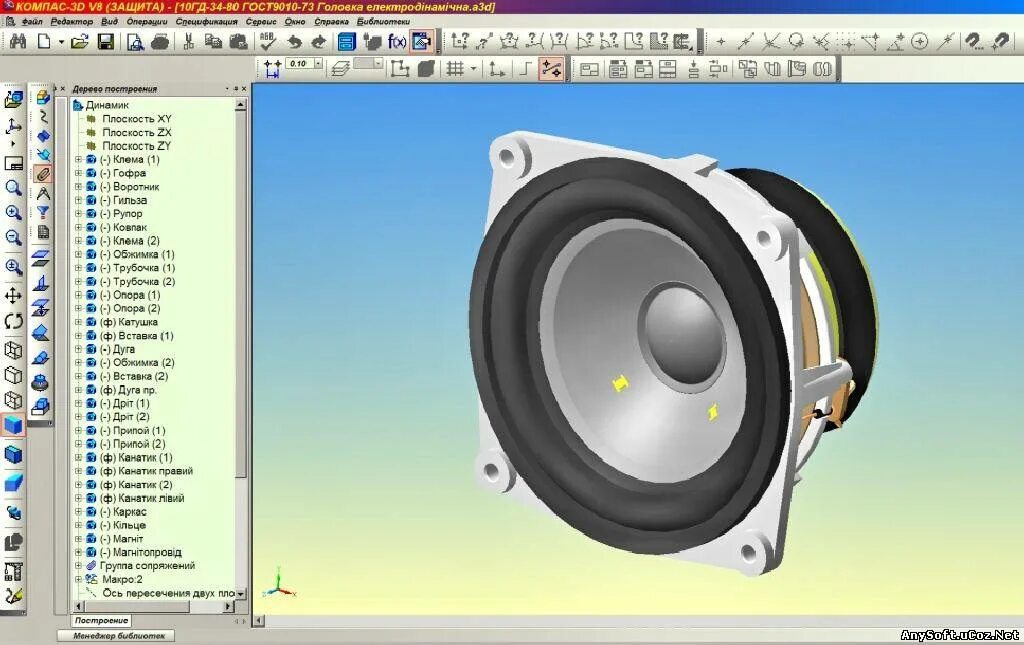
Task: Open the Редактор menu
Action: (x=72, y=22)
